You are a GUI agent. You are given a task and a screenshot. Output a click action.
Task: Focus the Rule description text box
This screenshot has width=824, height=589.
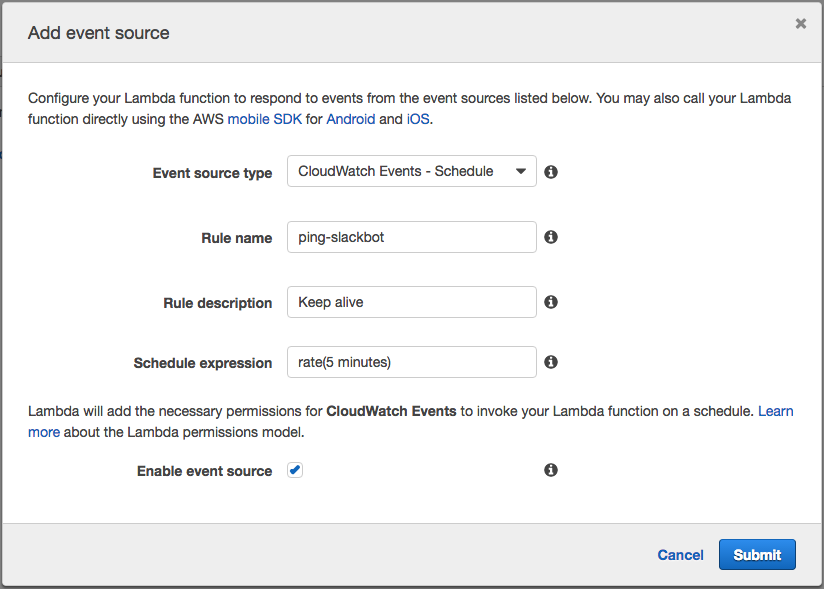[411, 302]
